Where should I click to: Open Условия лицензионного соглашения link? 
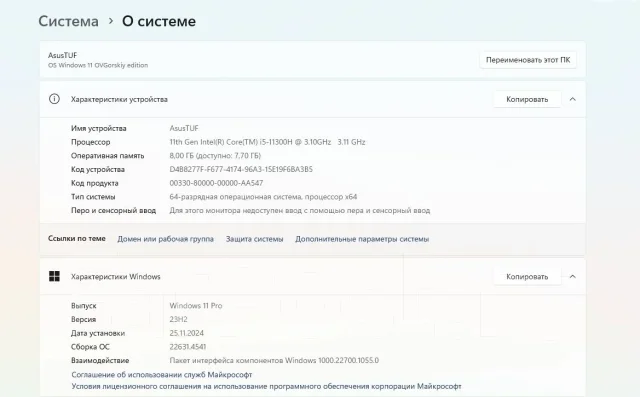tap(266, 386)
